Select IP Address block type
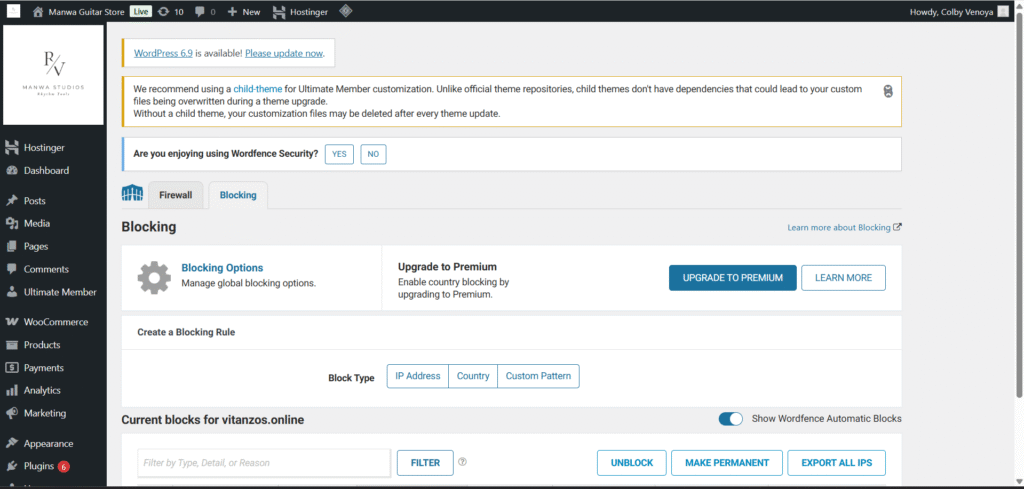1024x489 pixels. tap(418, 377)
